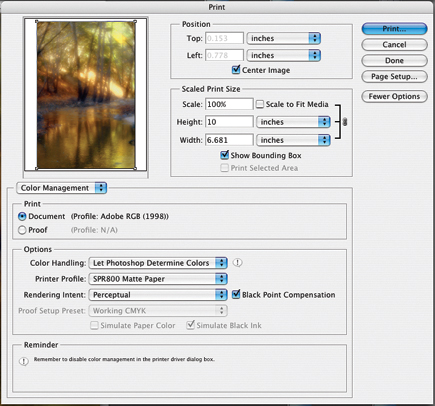
Task: Expand the Rendering Intent dropdown
Action: point(158,295)
